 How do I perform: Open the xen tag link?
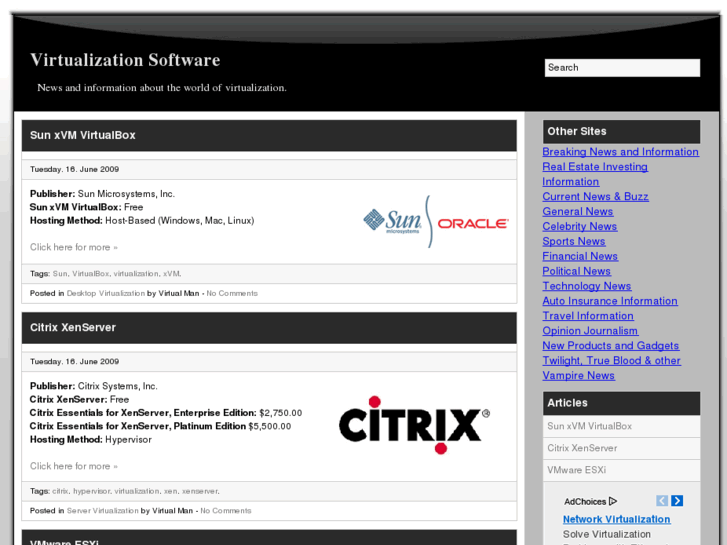(170, 491)
